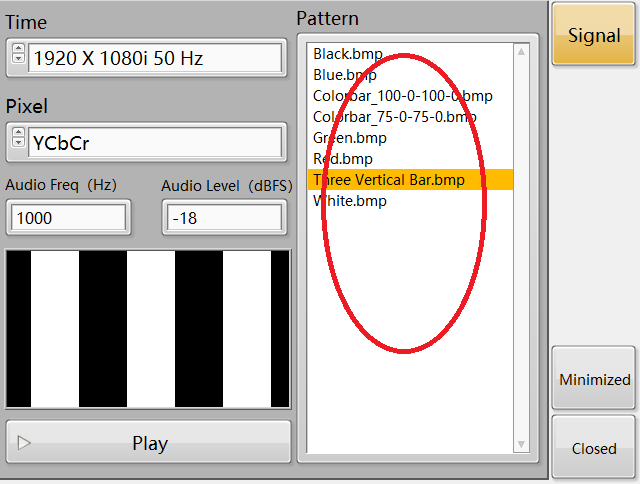Choose the Colorbar_100-0-100-0.bmp pattern
The width and height of the screenshot is (640, 484).
[x=402, y=96]
